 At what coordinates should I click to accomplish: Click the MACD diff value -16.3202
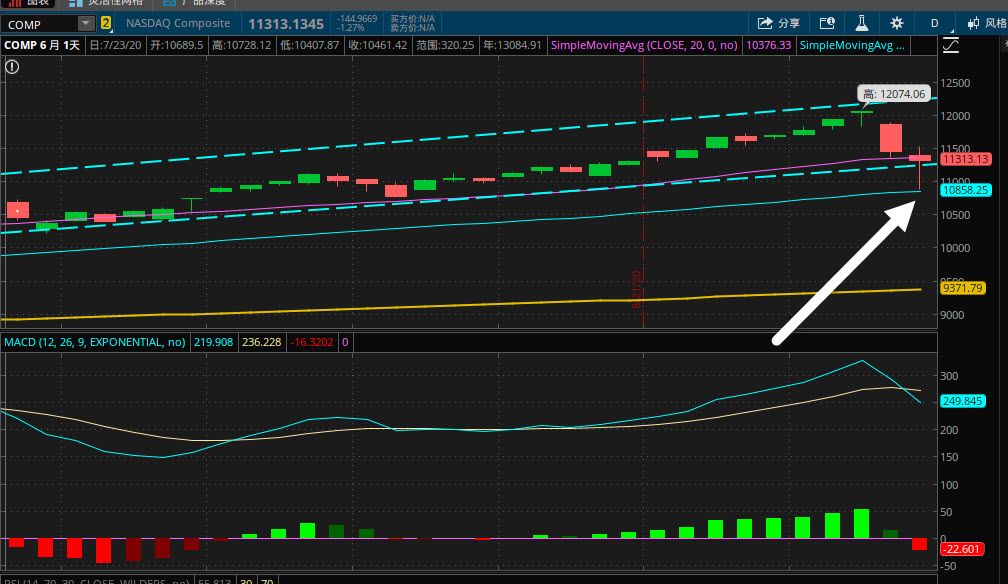coord(312,342)
